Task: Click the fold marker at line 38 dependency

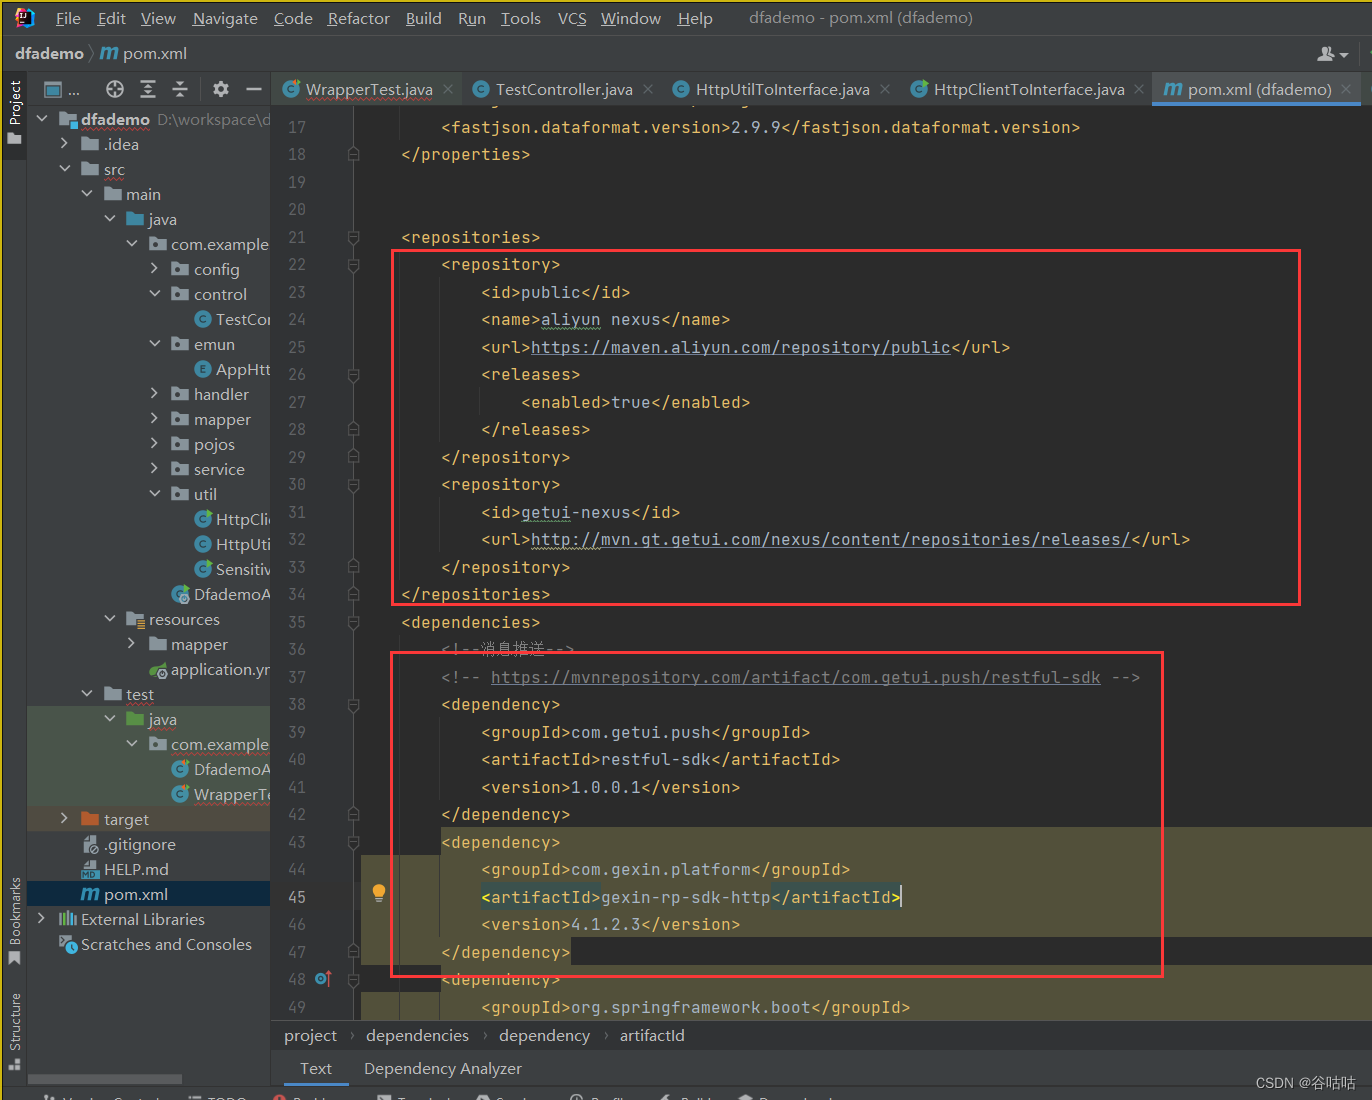Action: pyautogui.click(x=353, y=705)
